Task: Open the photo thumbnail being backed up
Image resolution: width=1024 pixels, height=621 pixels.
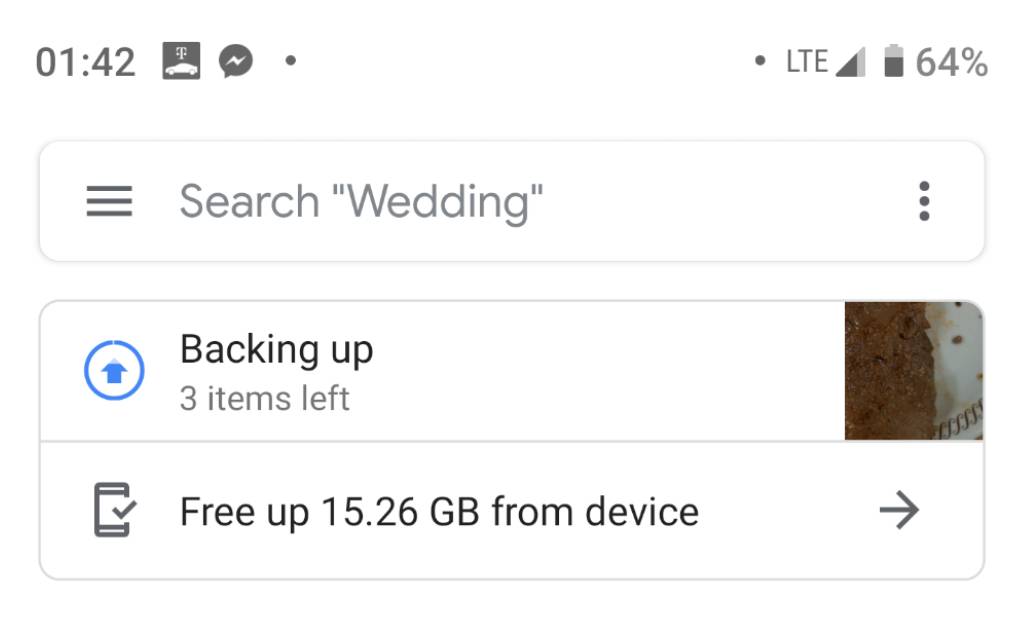Action: click(x=913, y=370)
